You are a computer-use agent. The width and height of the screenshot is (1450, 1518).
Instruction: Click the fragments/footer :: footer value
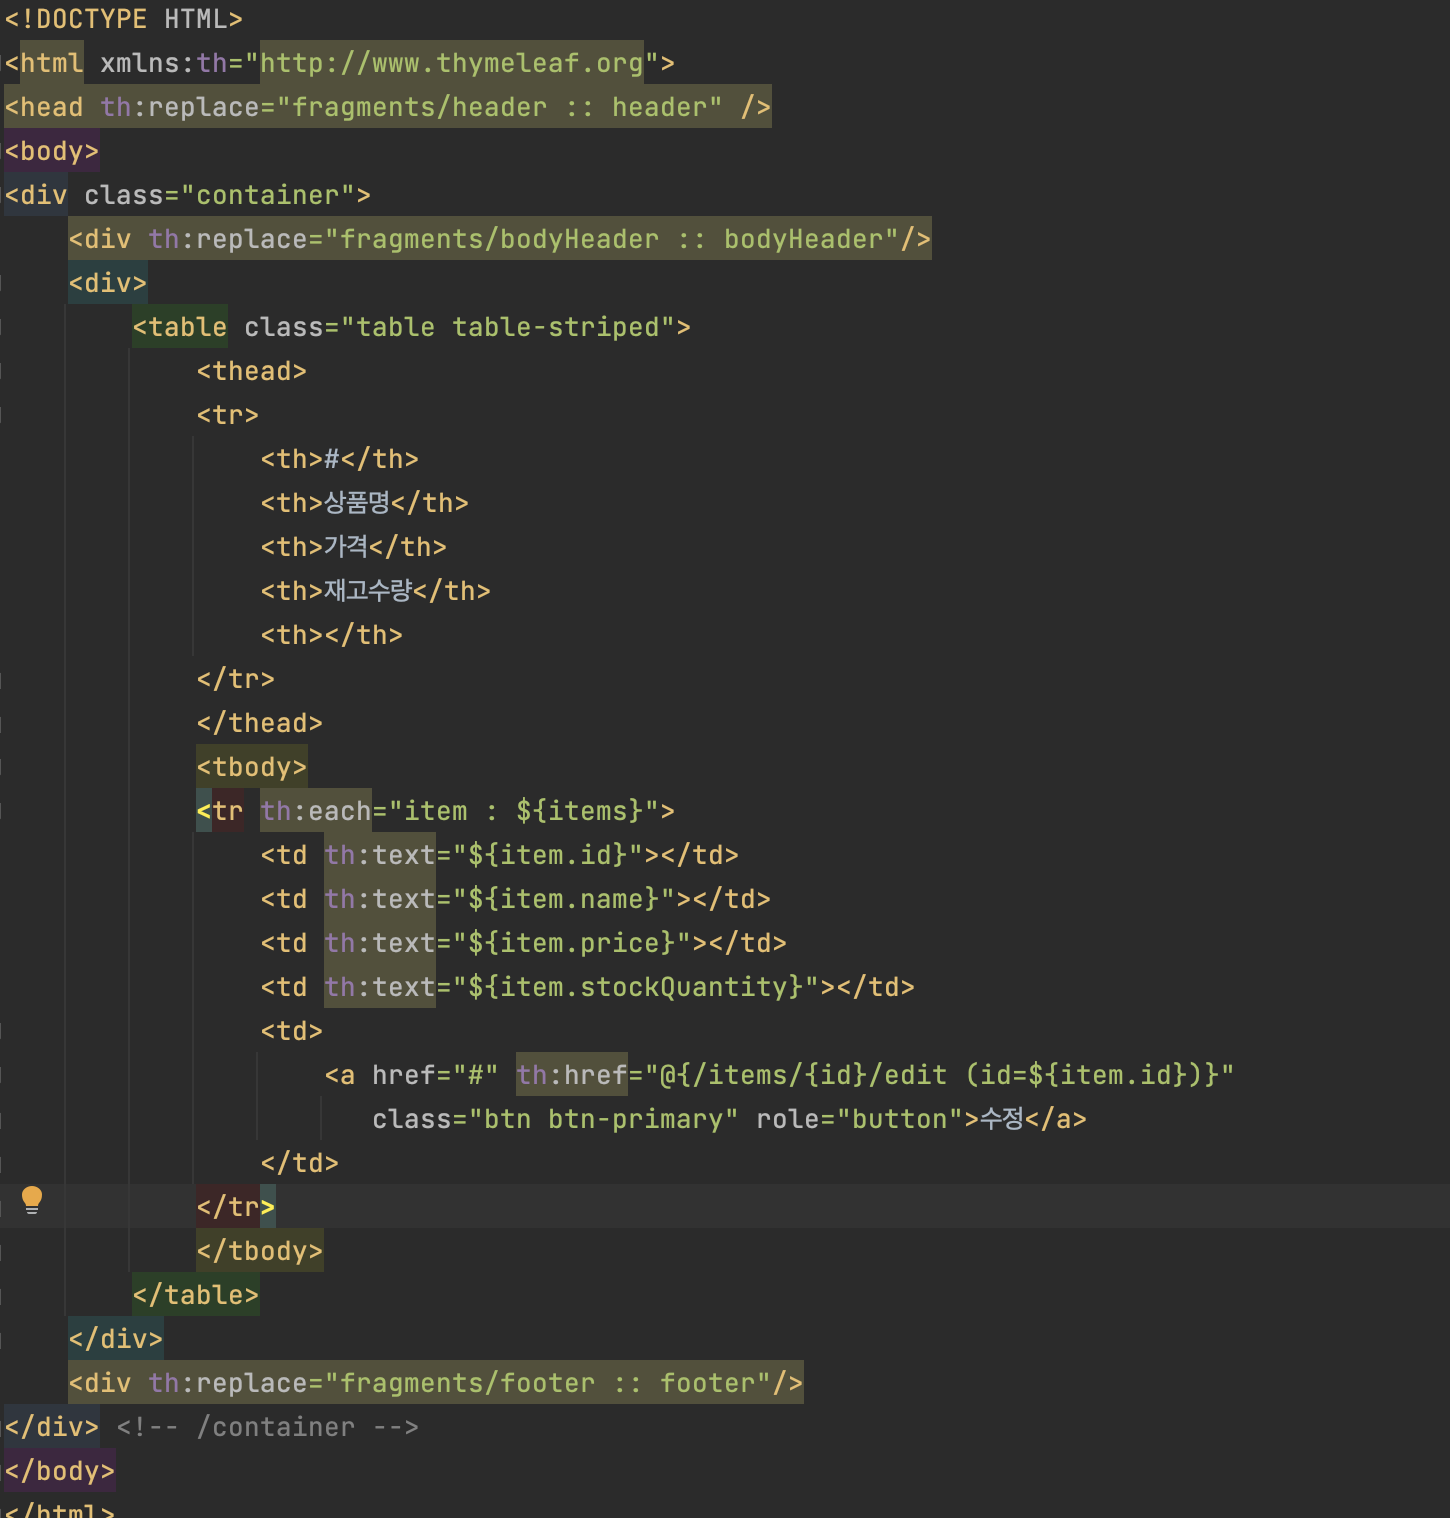click(548, 1383)
